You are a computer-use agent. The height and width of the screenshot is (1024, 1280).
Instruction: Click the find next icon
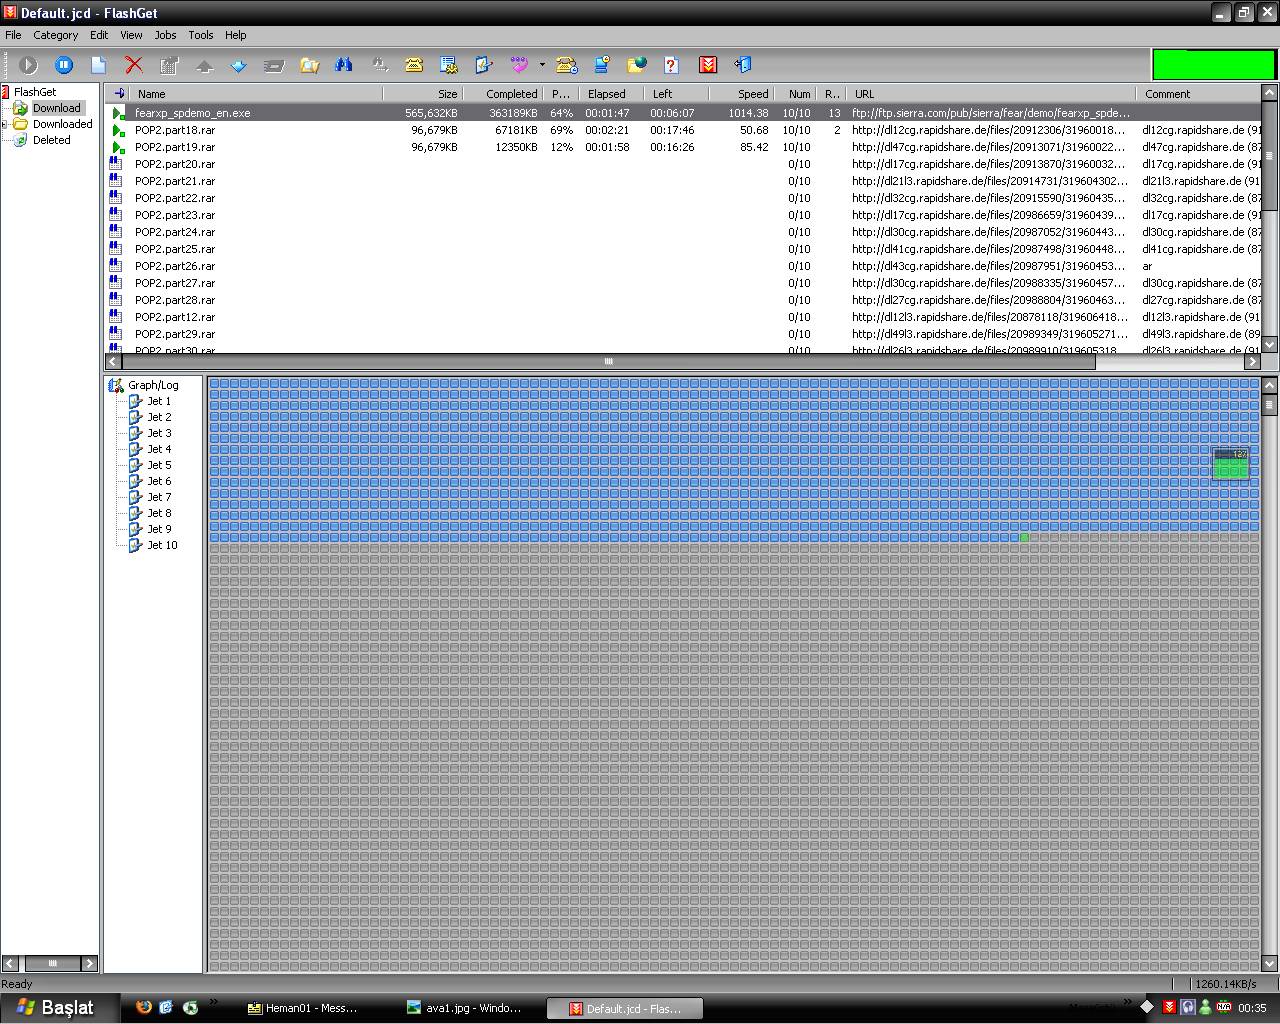(x=379, y=65)
